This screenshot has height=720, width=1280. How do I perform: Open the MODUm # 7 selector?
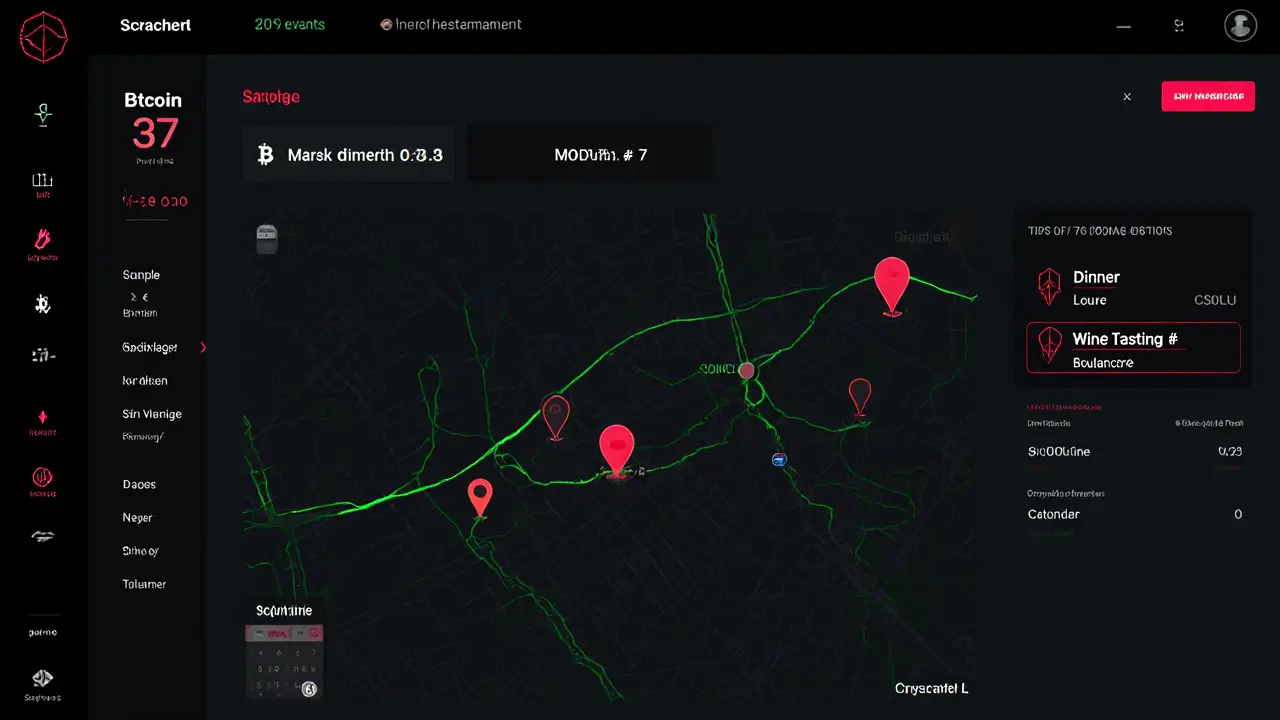588,153
